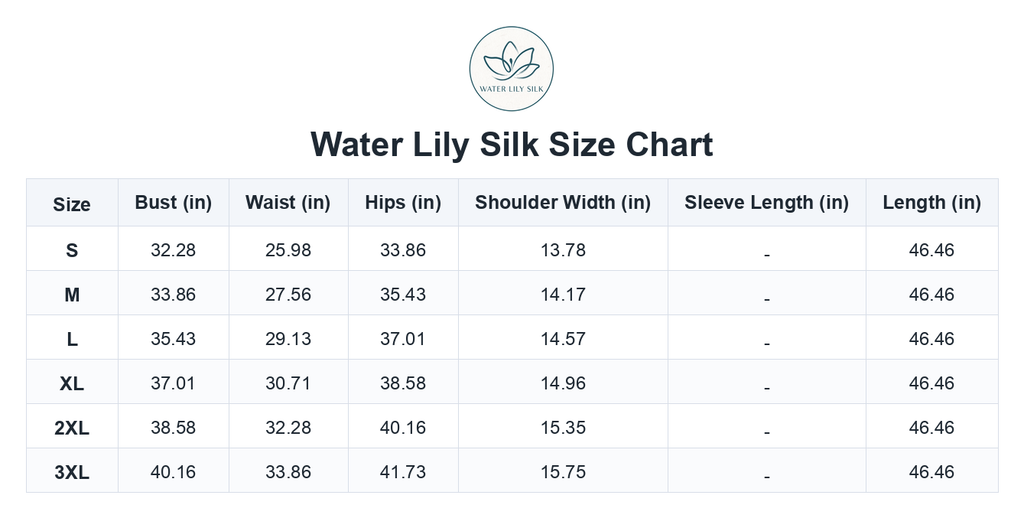
Task: Click the 2XL row length value 46.46
Action: click(932, 427)
